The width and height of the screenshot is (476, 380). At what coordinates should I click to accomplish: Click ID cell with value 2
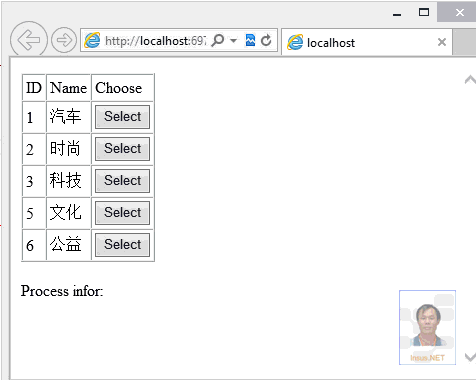[x=34, y=149]
